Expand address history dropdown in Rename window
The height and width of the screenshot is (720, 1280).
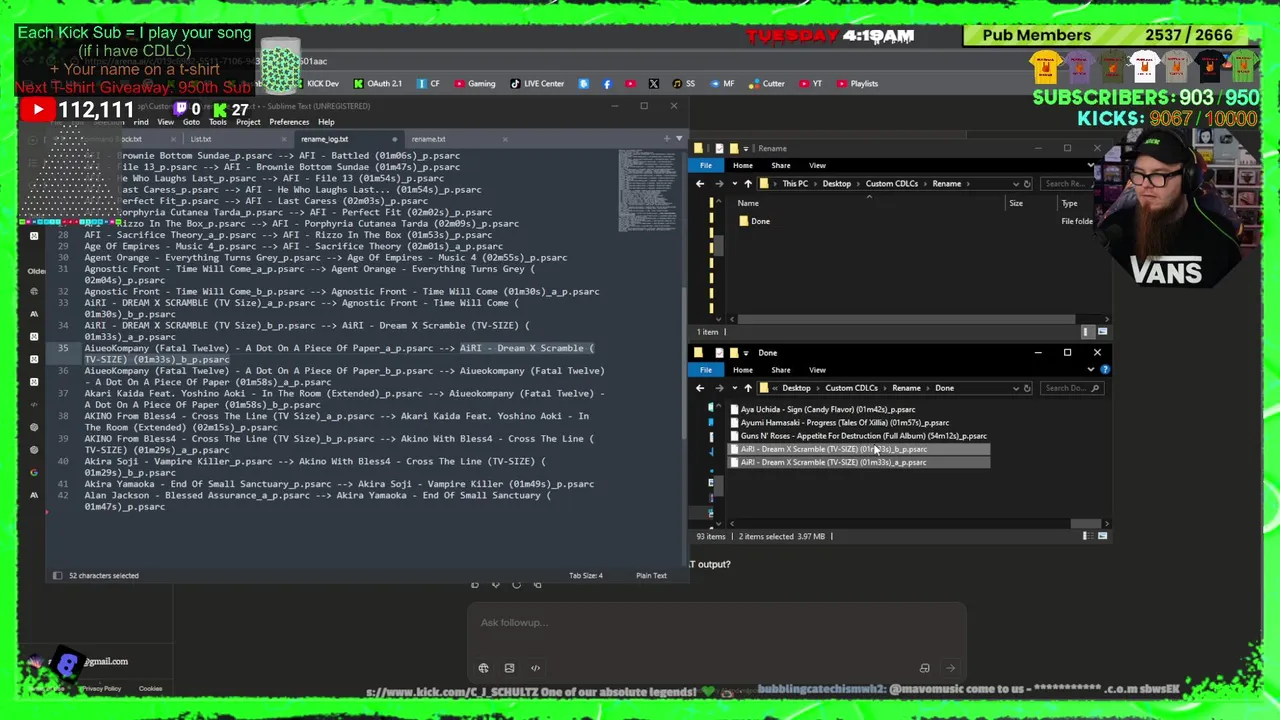pos(1015,184)
